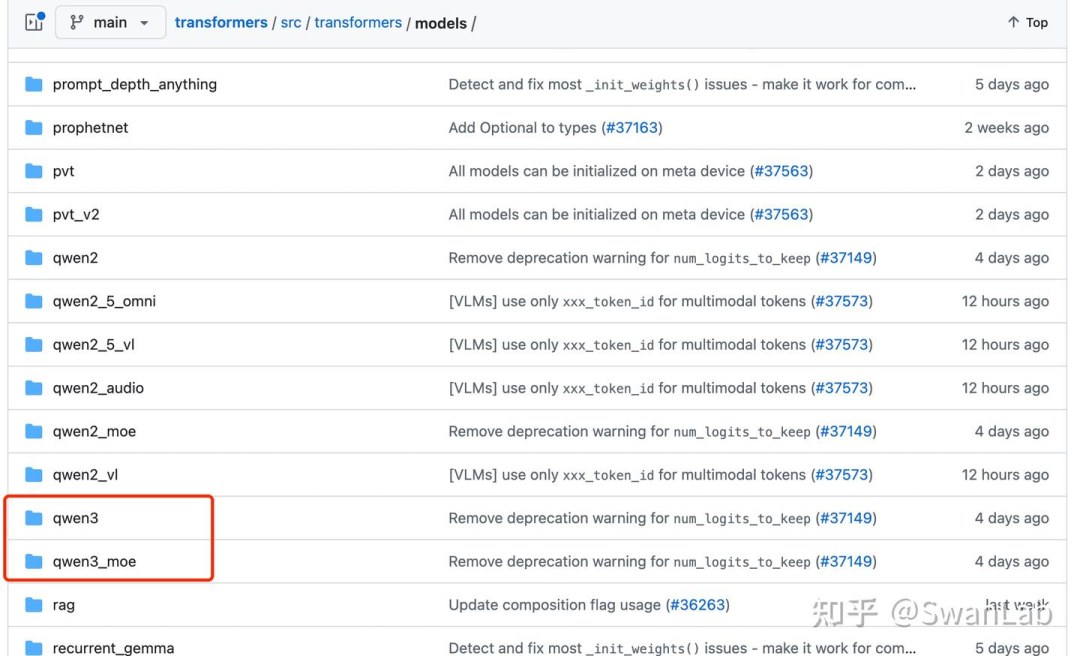Viewport: 1080px width, 656px height.
Task: Open the second transformers breadcrumb after src
Action: point(358,22)
